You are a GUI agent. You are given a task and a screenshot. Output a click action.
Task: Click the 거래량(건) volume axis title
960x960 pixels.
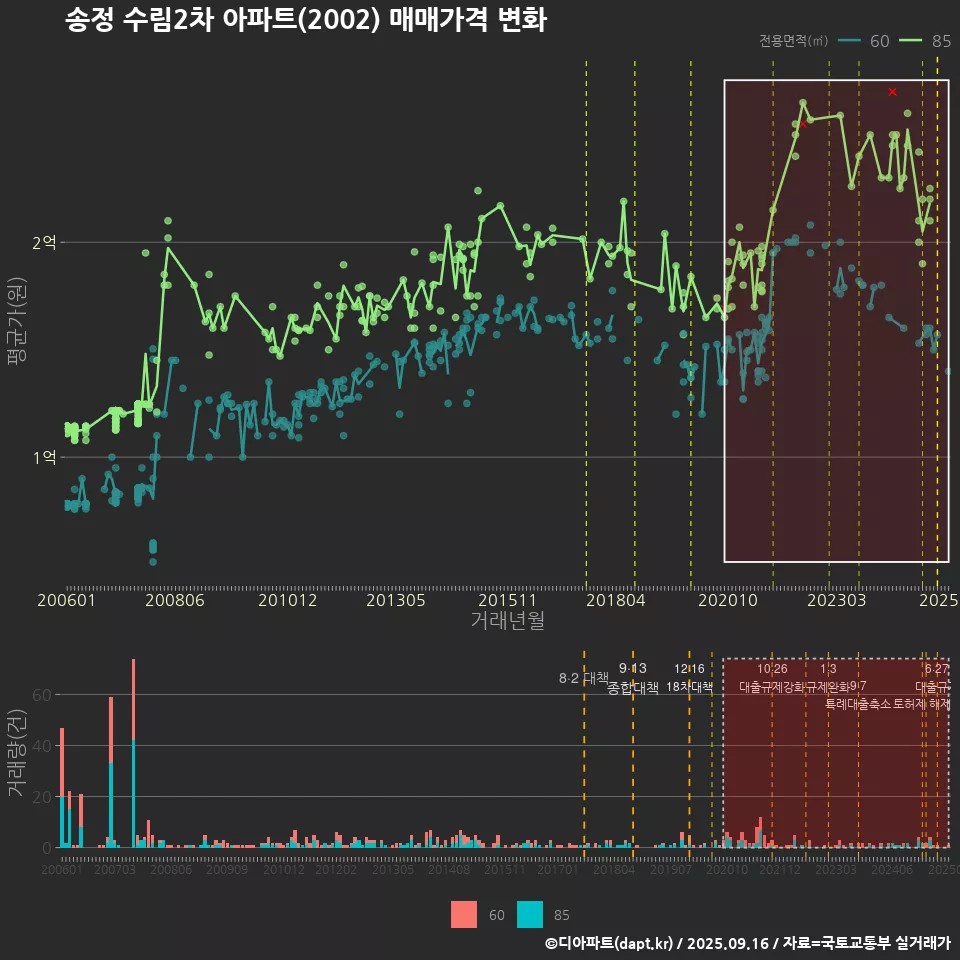[x=17, y=753]
